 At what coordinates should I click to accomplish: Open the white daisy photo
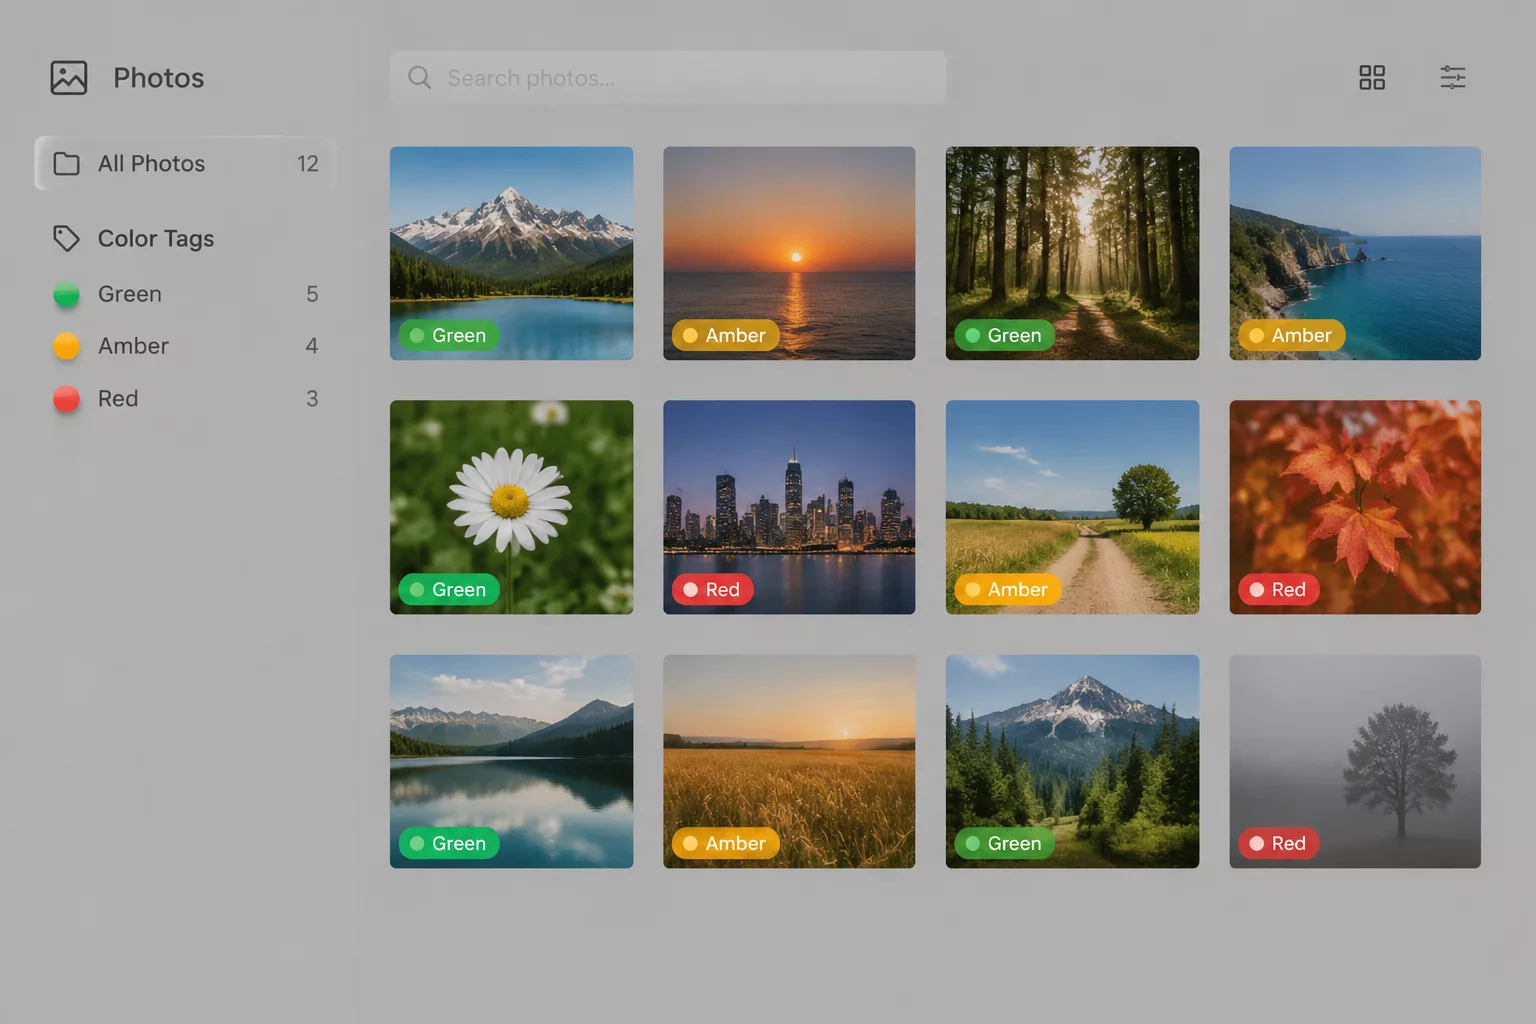point(511,507)
